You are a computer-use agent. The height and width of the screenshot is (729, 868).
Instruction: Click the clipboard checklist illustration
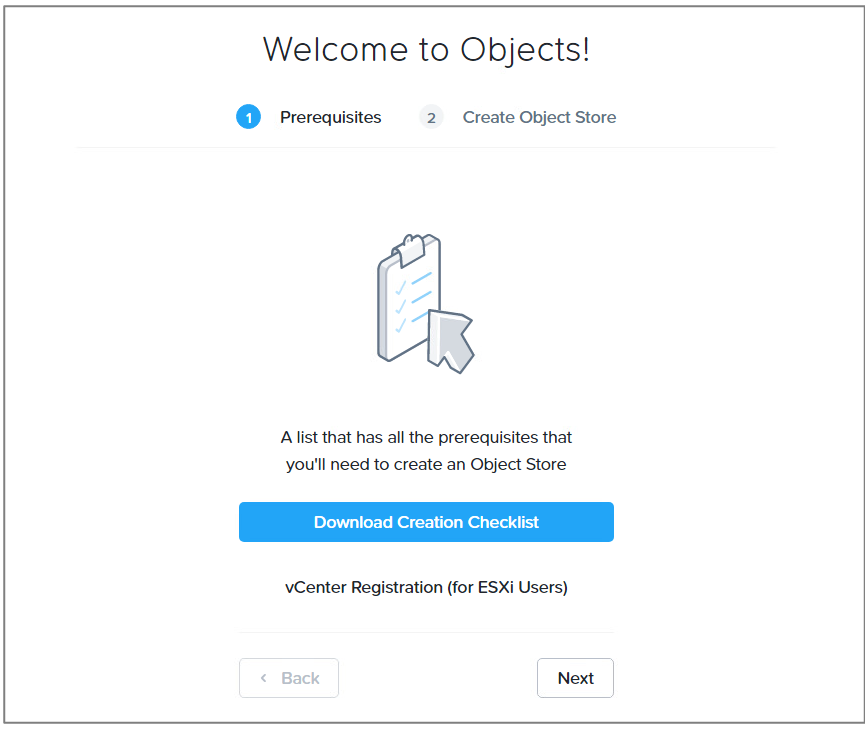pos(410,299)
